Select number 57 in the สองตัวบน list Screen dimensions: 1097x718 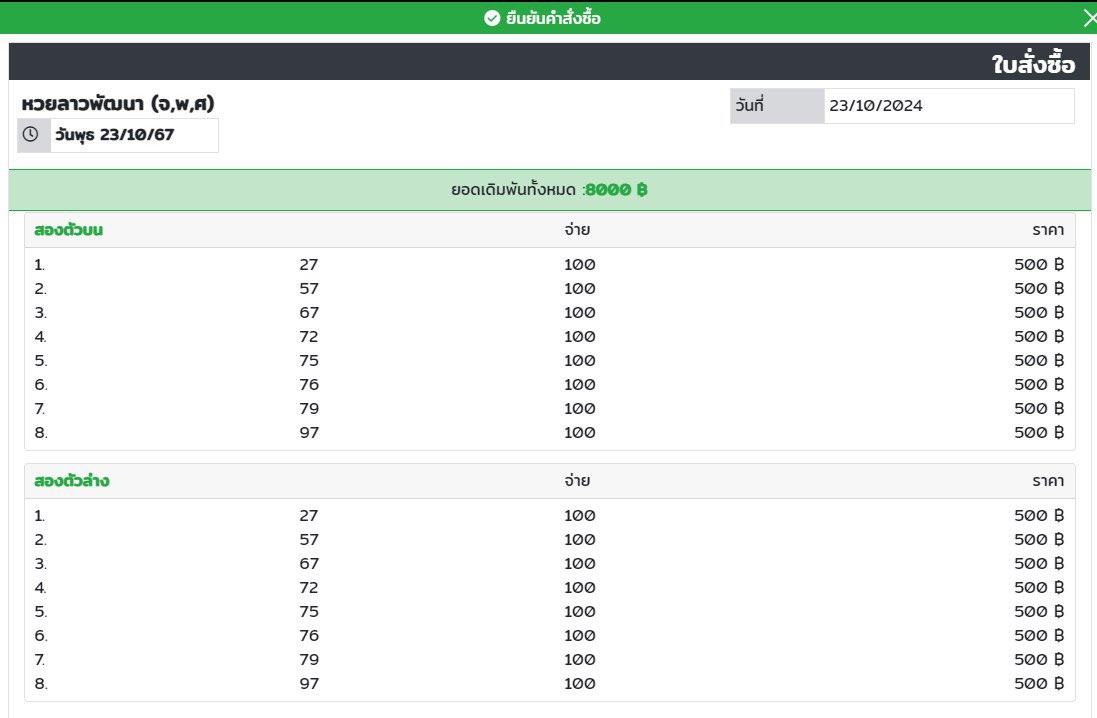point(309,288)
